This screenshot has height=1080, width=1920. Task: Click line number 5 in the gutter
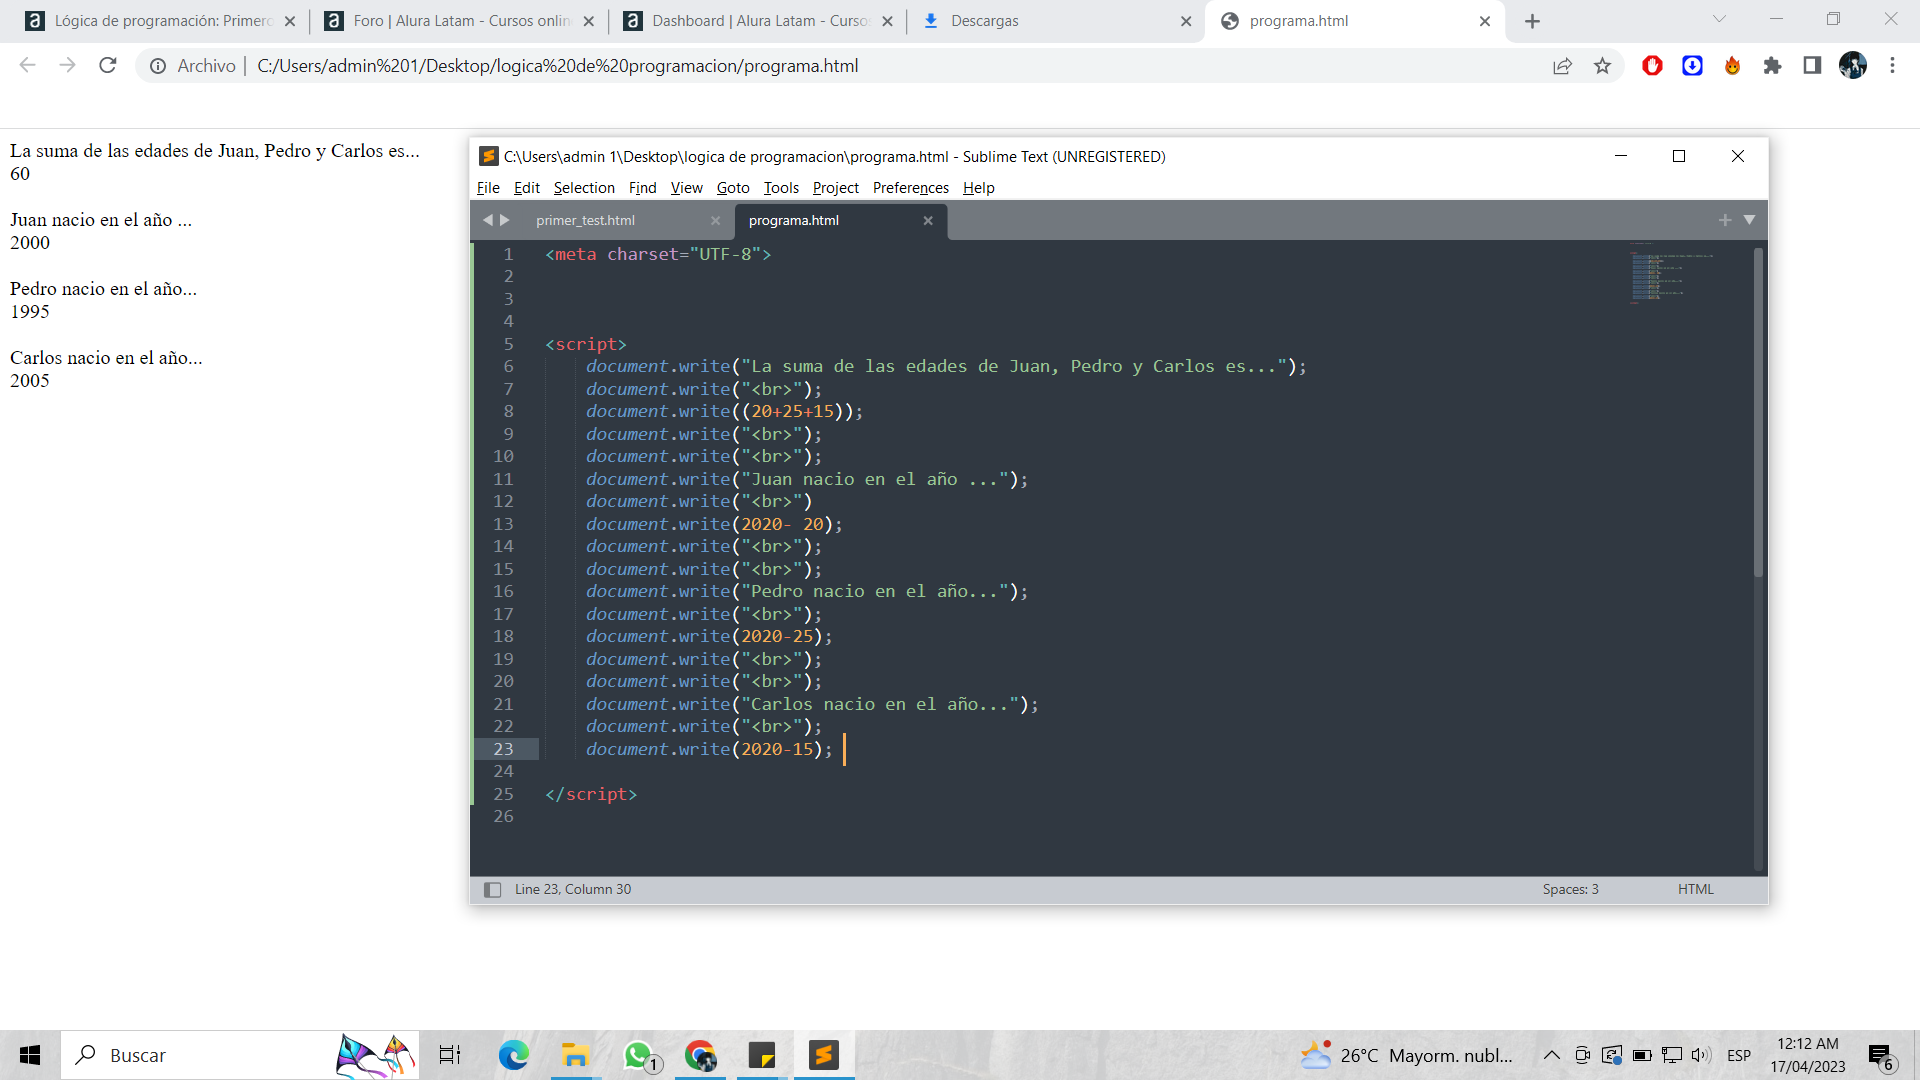pyautogui.click(x=508, y=344)
